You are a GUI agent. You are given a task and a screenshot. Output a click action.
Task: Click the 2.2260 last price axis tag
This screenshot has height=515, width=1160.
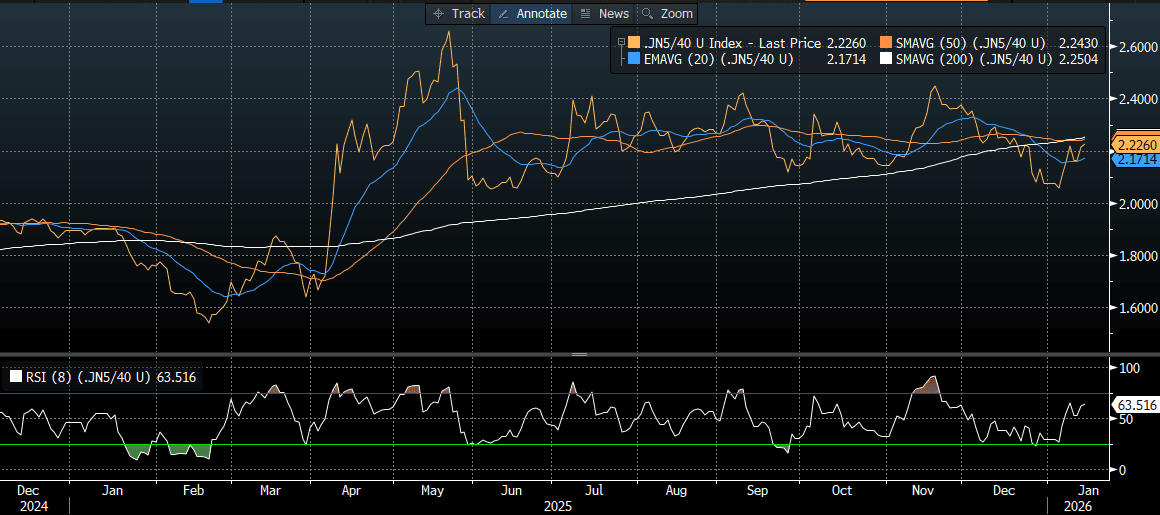click(x=1136, y=145)
